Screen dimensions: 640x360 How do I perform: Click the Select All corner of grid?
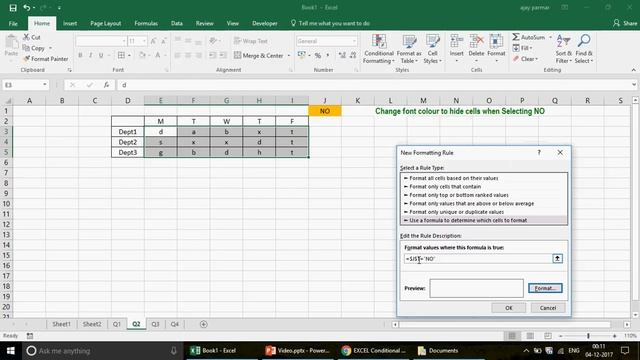7,100
